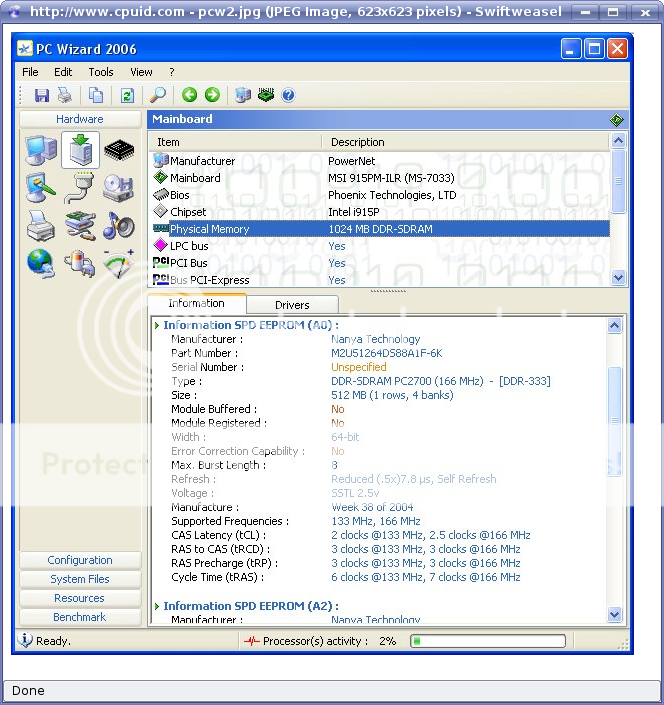Go forward with the green right arrow
664x705 pixels.
point(212,95)
